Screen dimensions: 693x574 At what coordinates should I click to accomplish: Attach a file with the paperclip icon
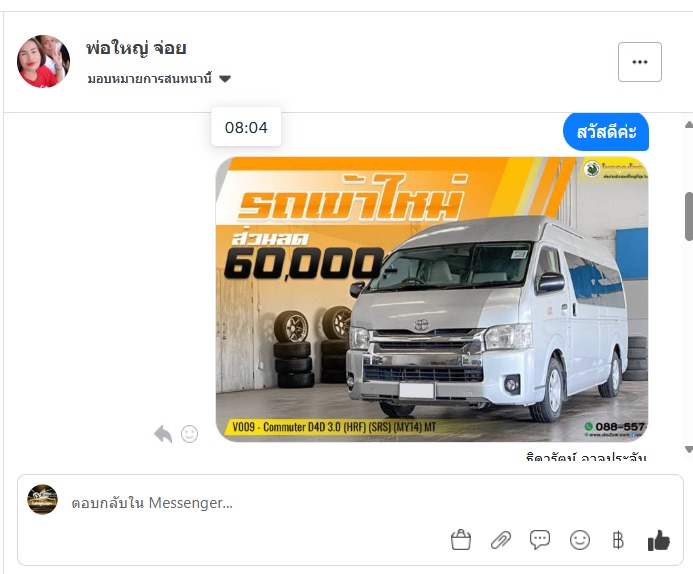pyautogui.click(x=501, y=540)
